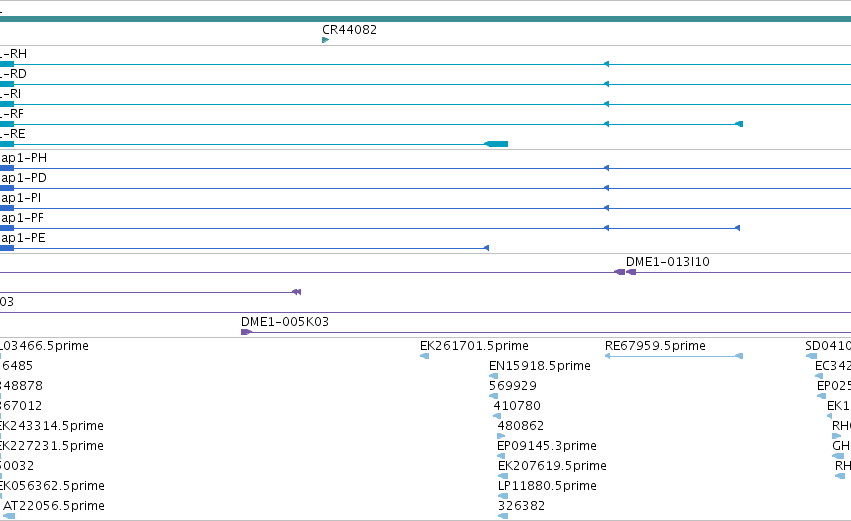Click the EP09145.3prime label
Viewport: 851px width, 521px height.
[x=547, y=446]
